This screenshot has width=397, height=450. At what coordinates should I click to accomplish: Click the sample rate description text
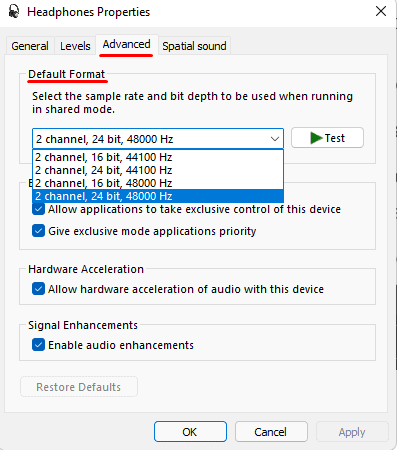pyautogui.click(x=192, y=103)
